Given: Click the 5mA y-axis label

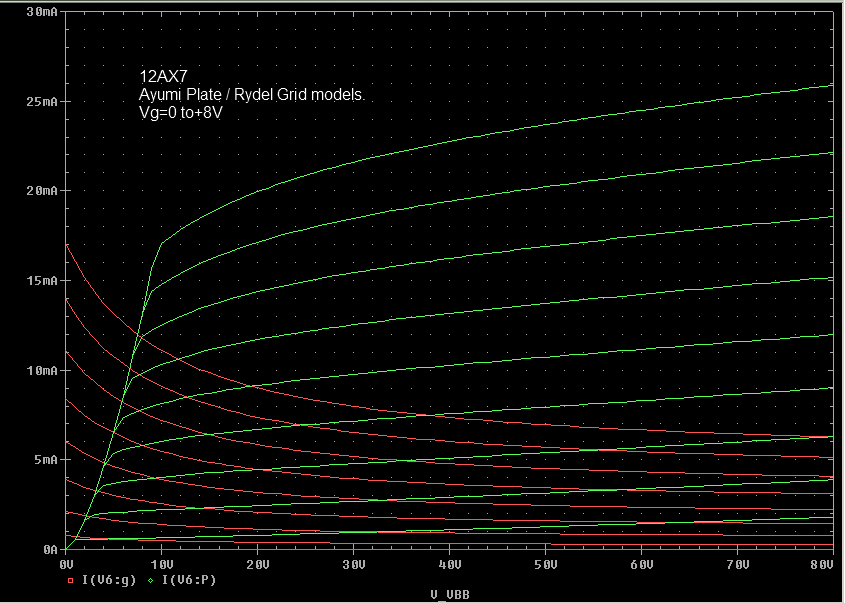Looking at the screenshot, I should pyautogui.click(x=46, y=460).
